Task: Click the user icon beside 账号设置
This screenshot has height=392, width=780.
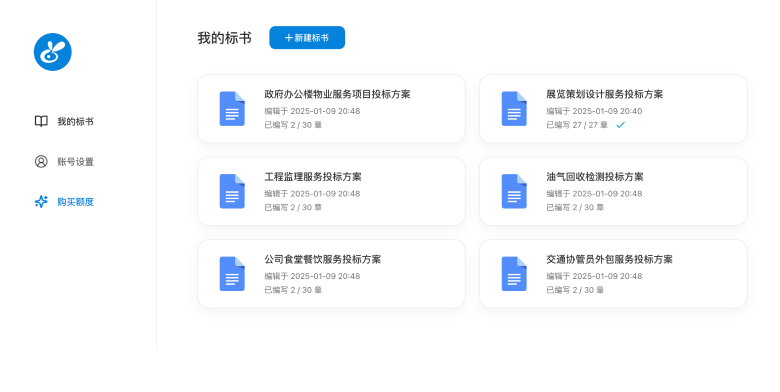Action: [x=41, y=161]
